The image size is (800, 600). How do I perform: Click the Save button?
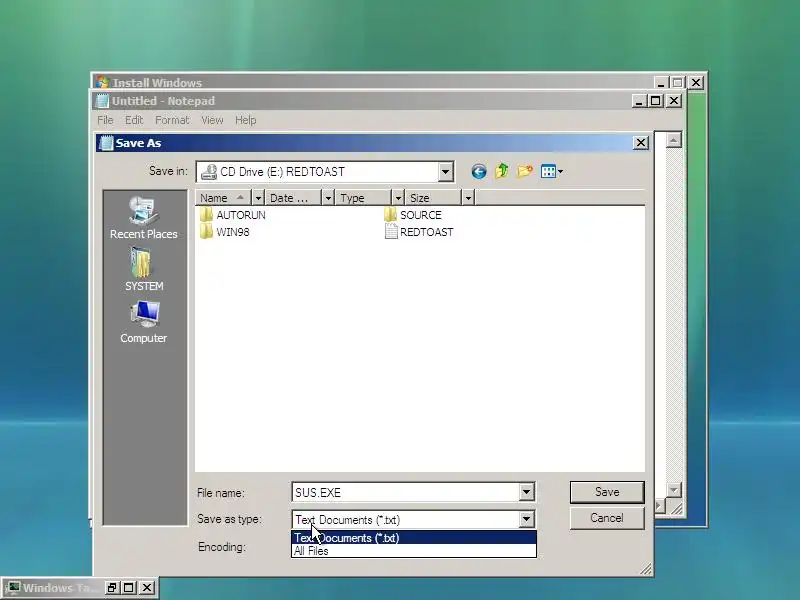point(607,492)
